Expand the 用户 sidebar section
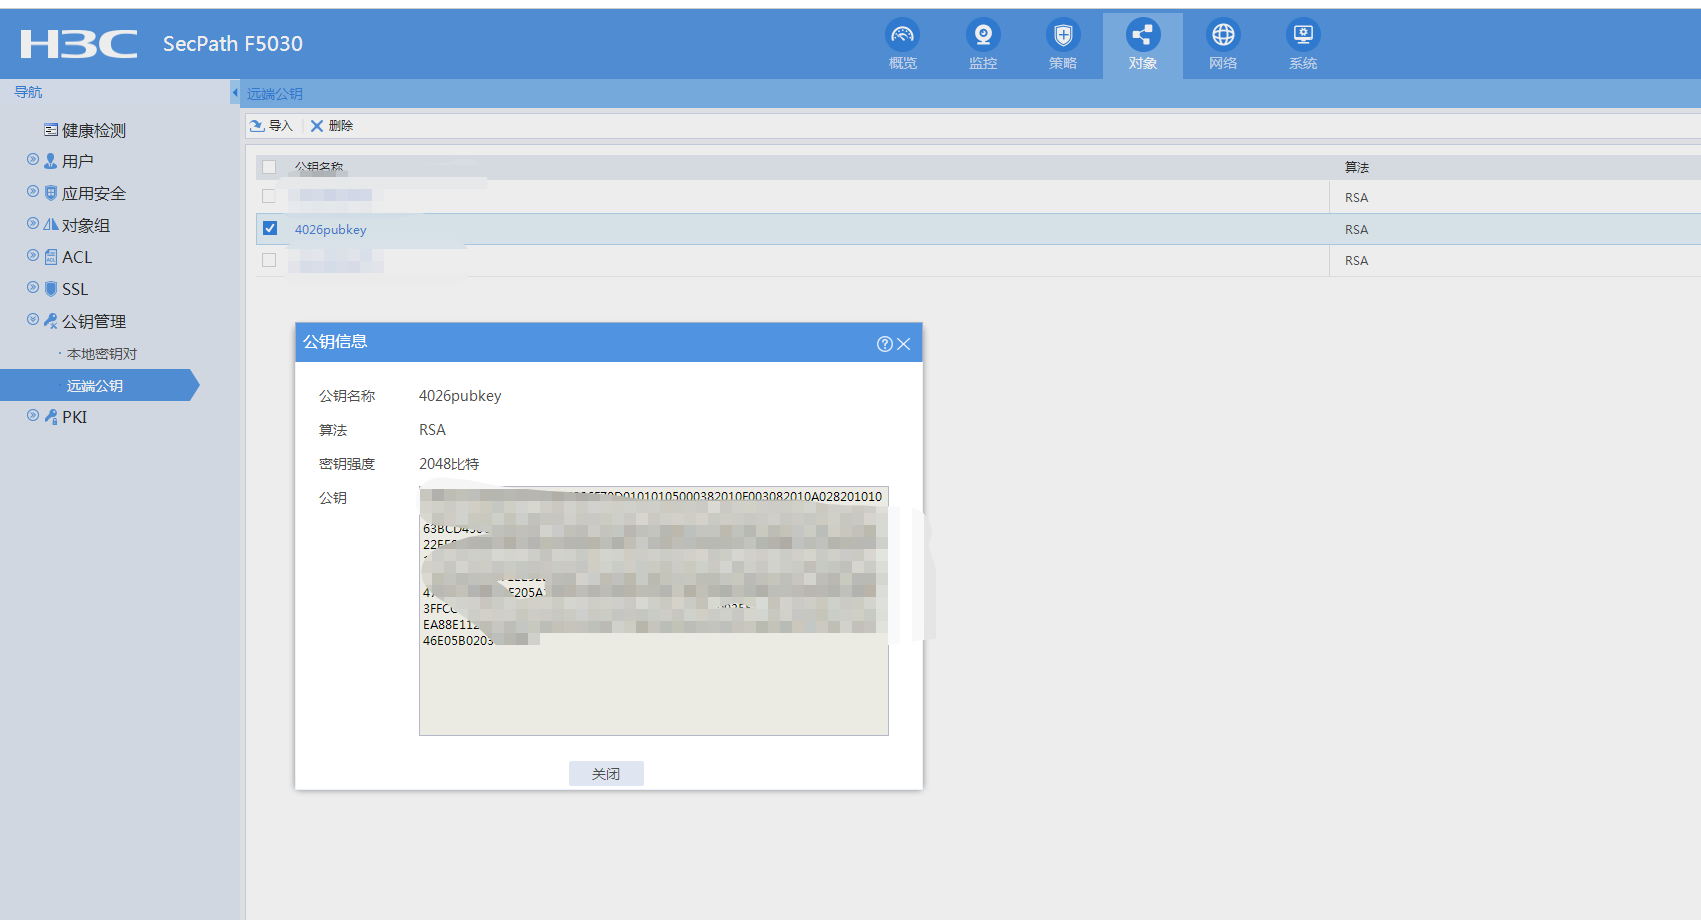The width and height of the screenshot is (1701, 920). point(32,160)
